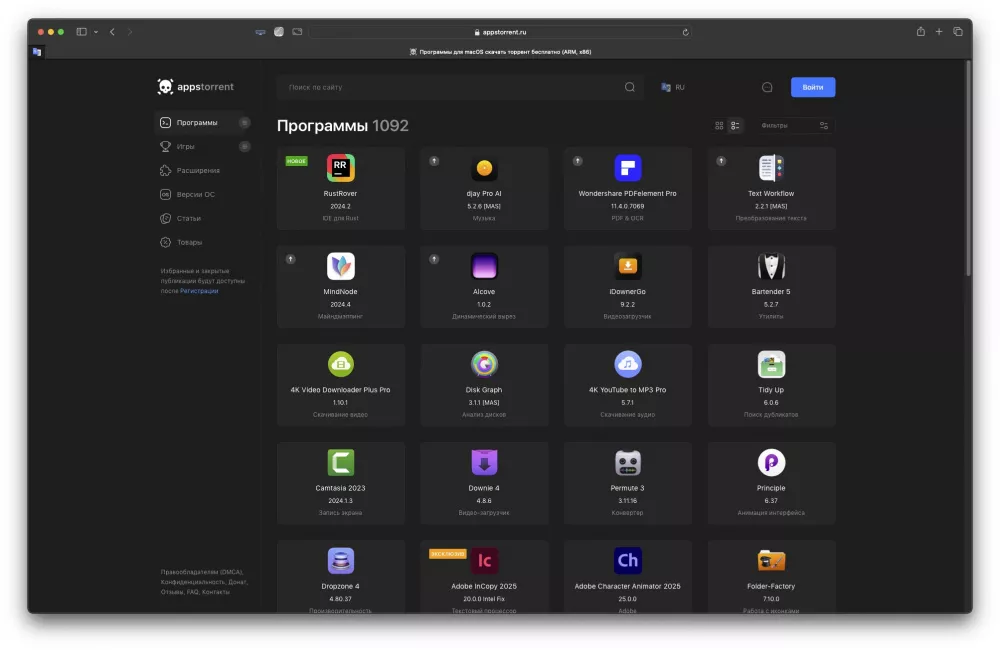Open the RustRover app card icon
Screen dimensions: 1000x650
click(340, 167)
